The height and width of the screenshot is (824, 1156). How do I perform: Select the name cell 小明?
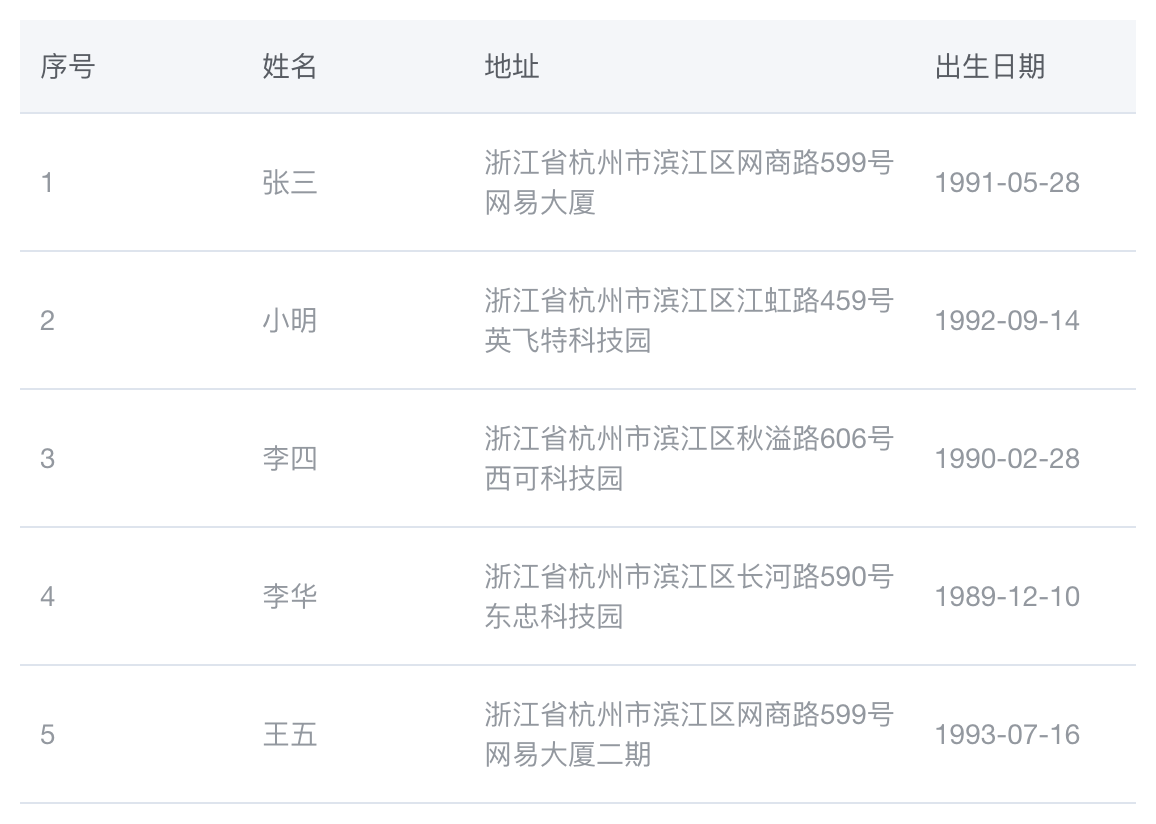click(x=290, y=321)
